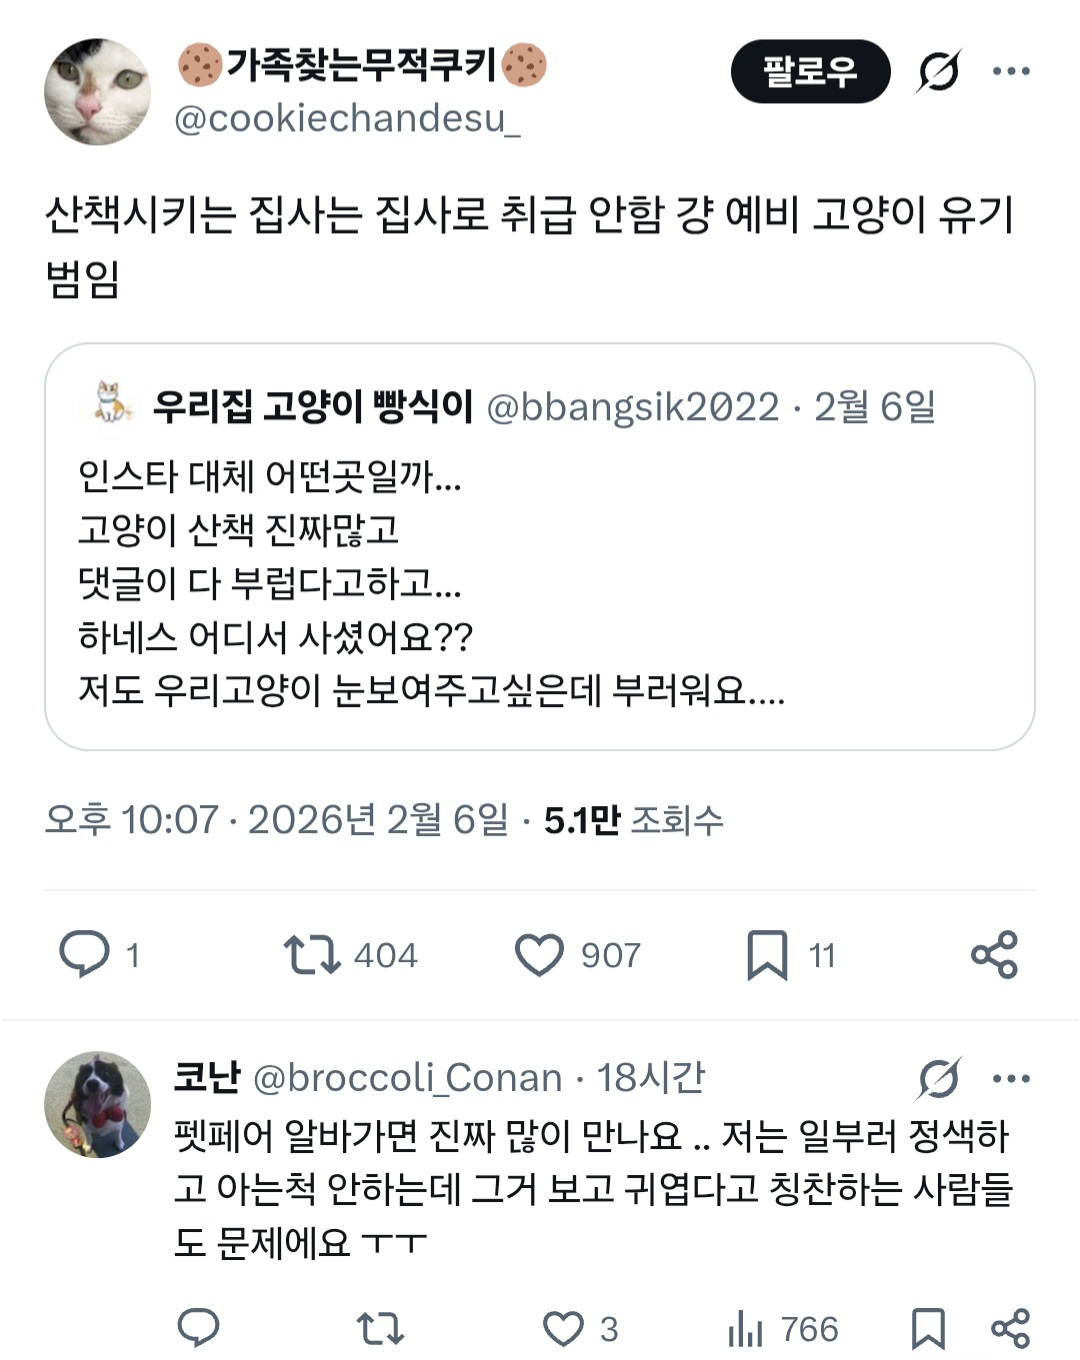Like Conan's reply with 3 likes
Image resolution: width=1080 pixels, height=1360 pixels.
point(563,1328)
